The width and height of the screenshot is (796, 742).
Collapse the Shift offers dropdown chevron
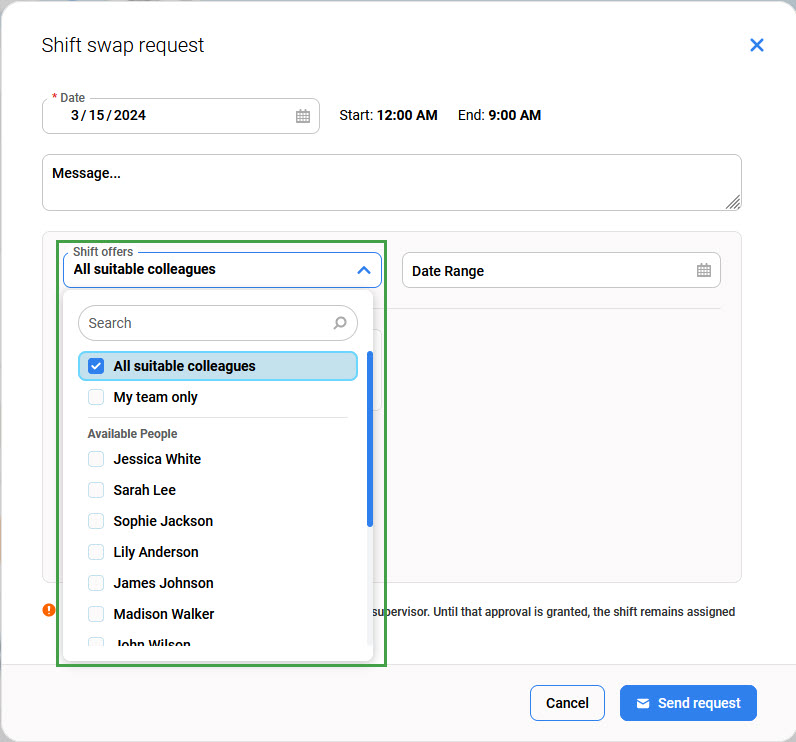click(363, 270)
